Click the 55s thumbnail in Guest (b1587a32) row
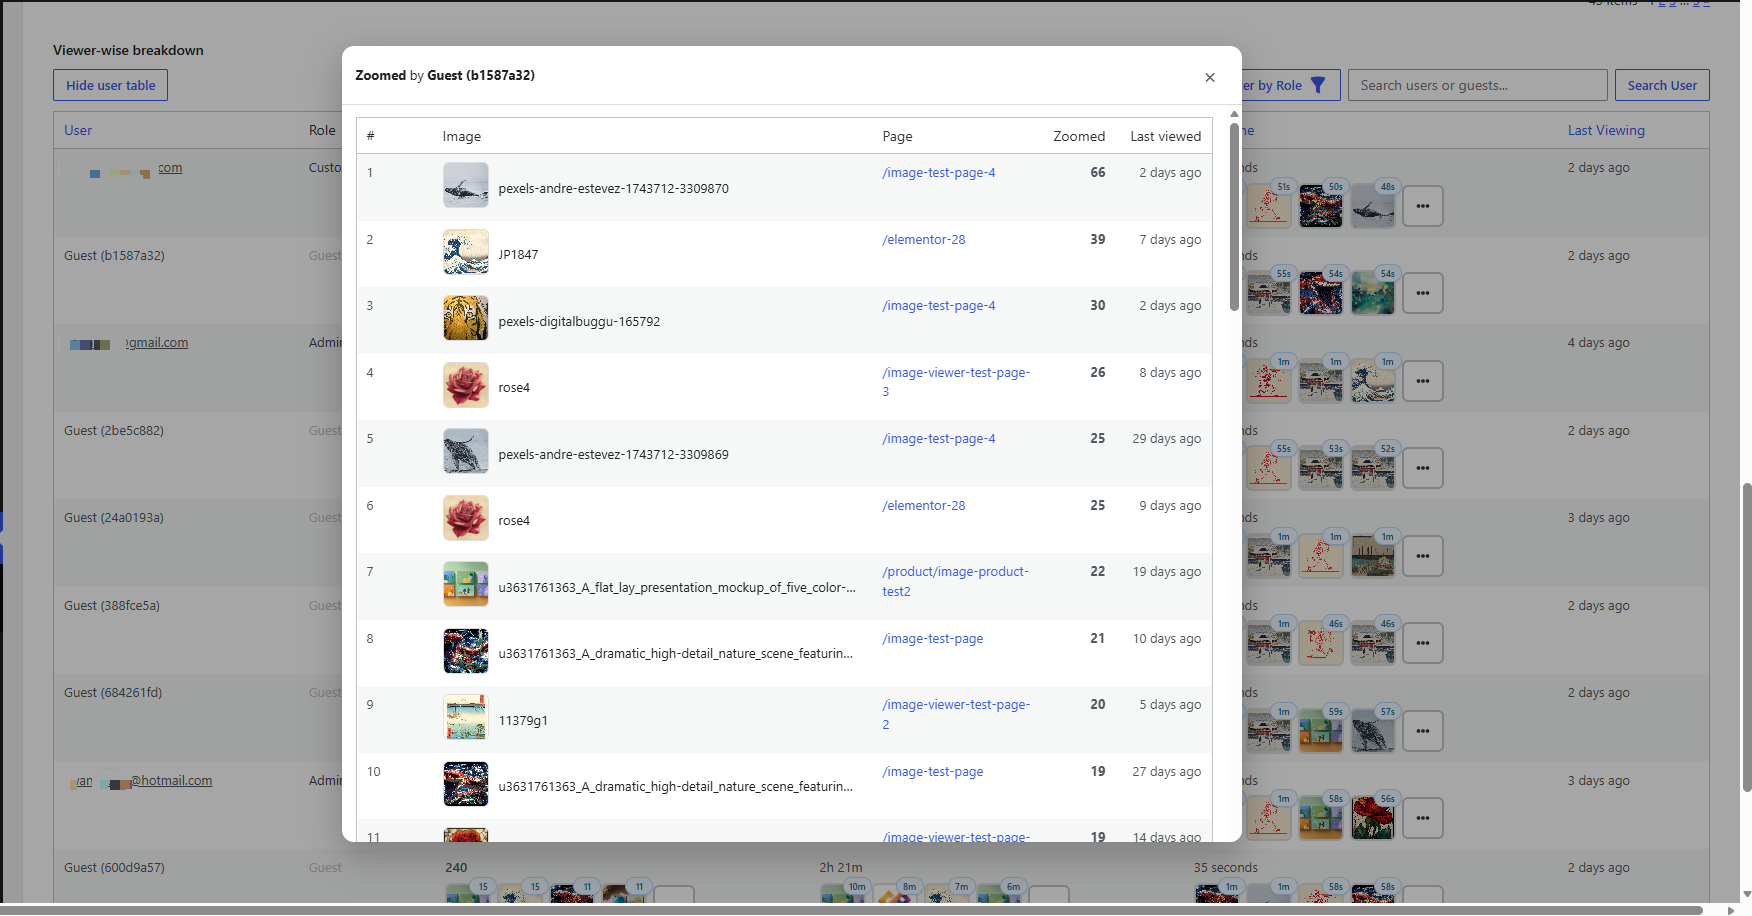The image size is (1752, 916). 1269,294
